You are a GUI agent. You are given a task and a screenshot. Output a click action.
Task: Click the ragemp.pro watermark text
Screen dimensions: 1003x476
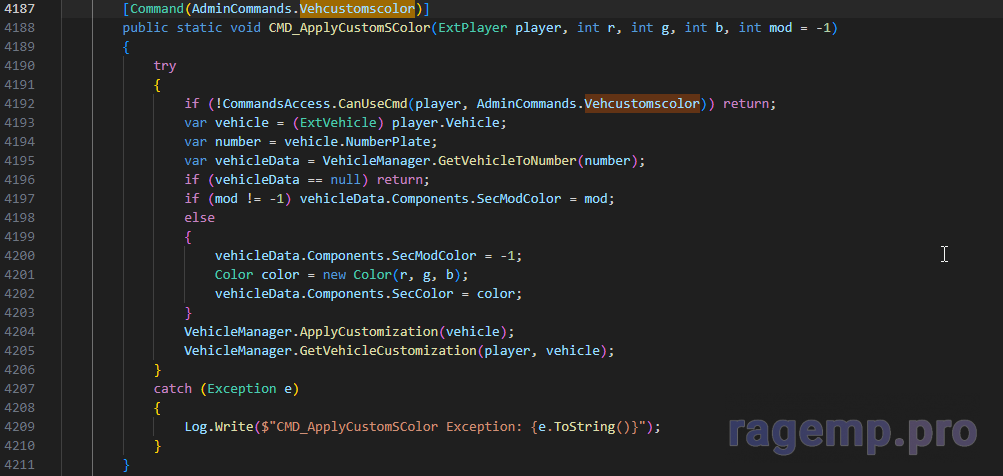[851, 431]
